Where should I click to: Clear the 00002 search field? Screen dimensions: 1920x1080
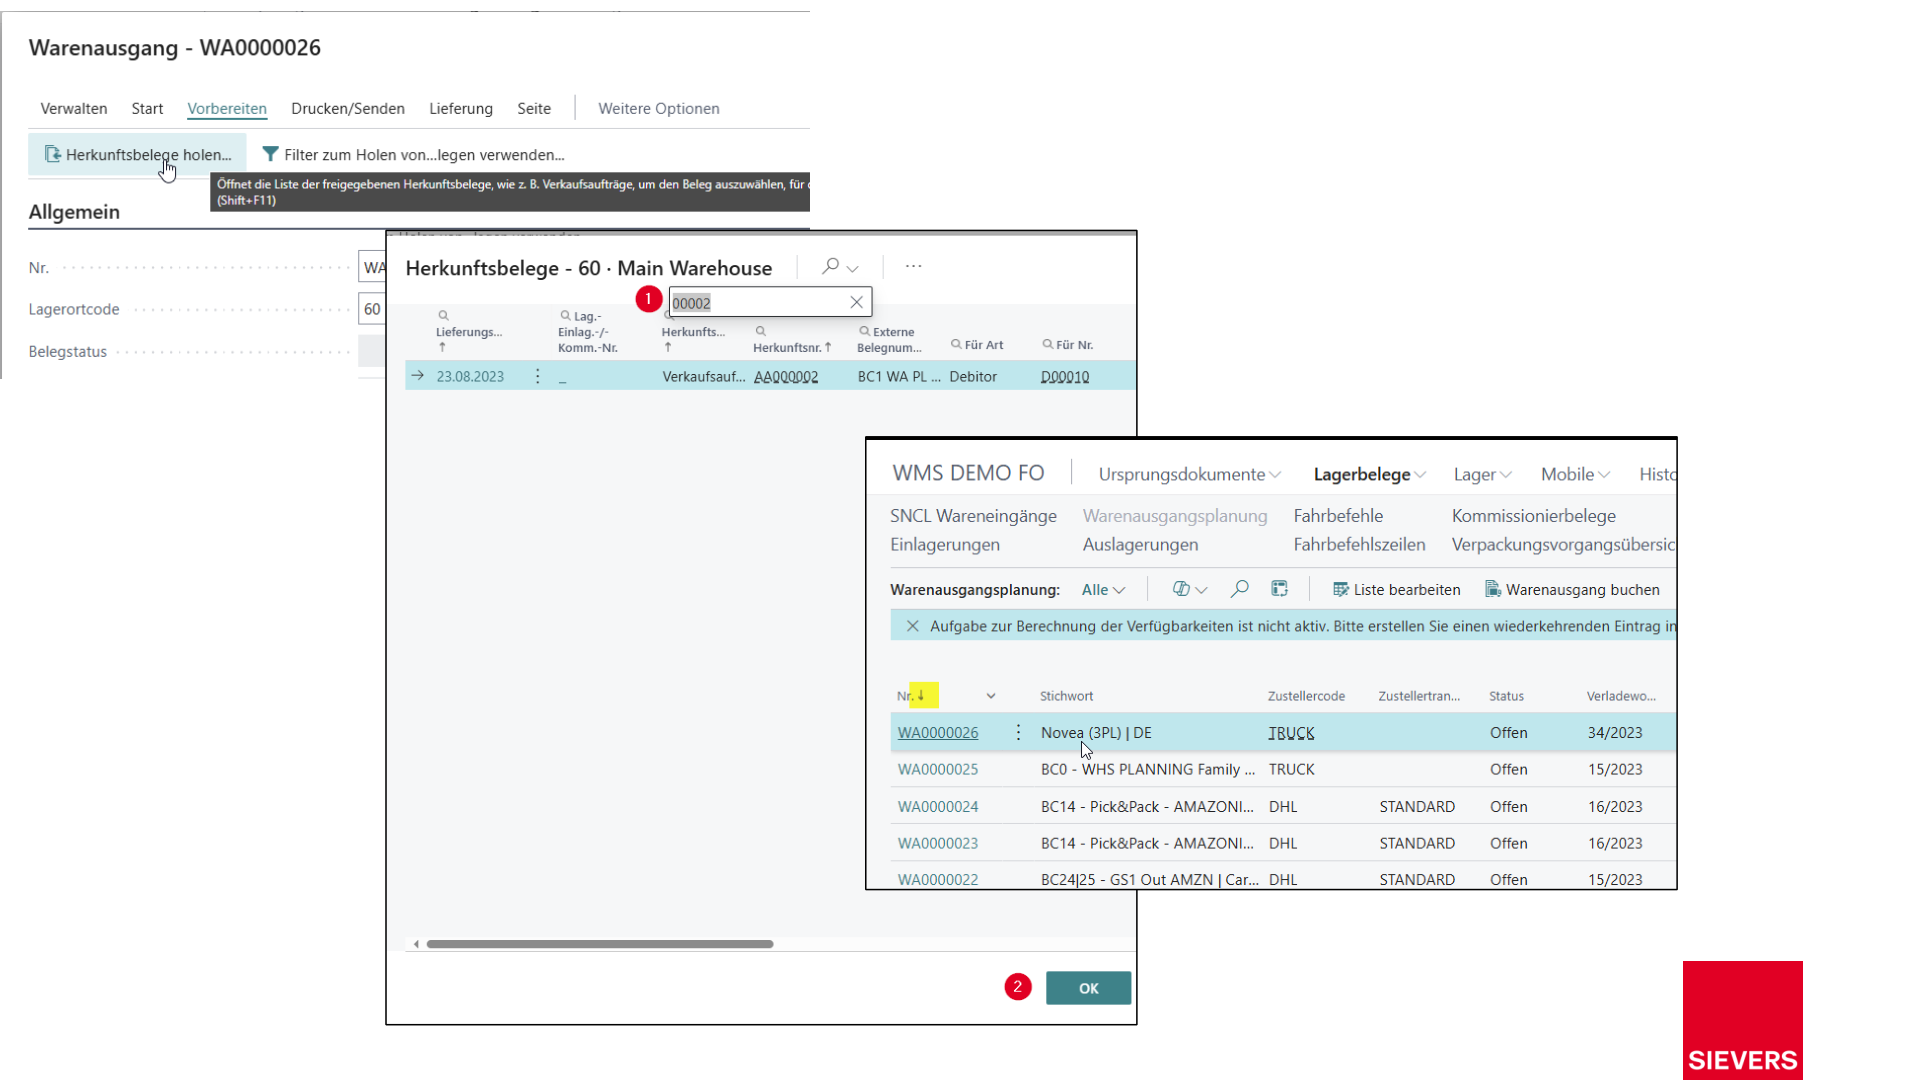click(x=856, y=302)
